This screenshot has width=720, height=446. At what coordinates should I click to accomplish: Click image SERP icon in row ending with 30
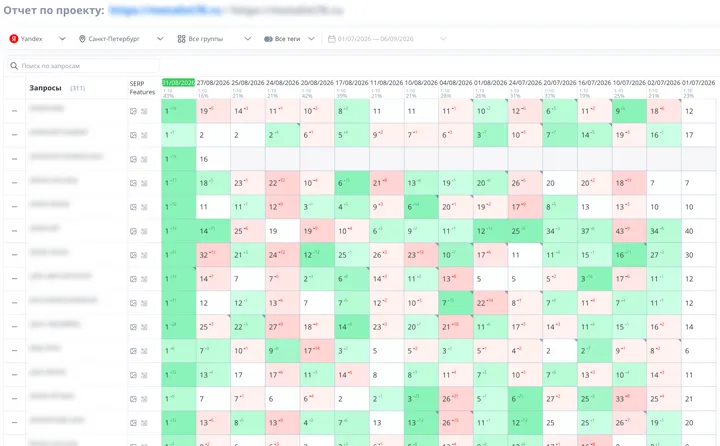133,255
